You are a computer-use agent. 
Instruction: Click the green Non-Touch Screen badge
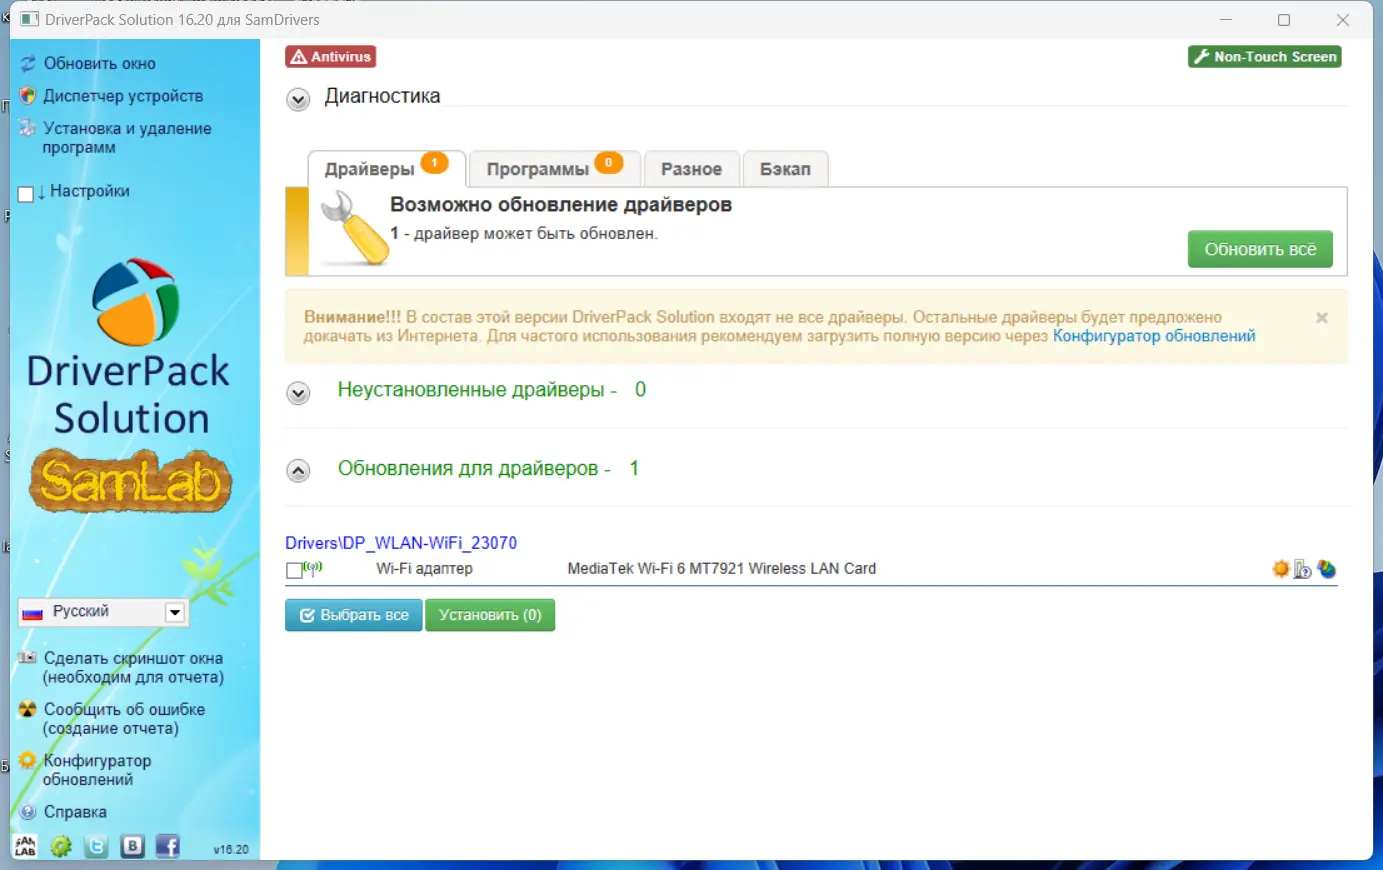point(1265,57)
